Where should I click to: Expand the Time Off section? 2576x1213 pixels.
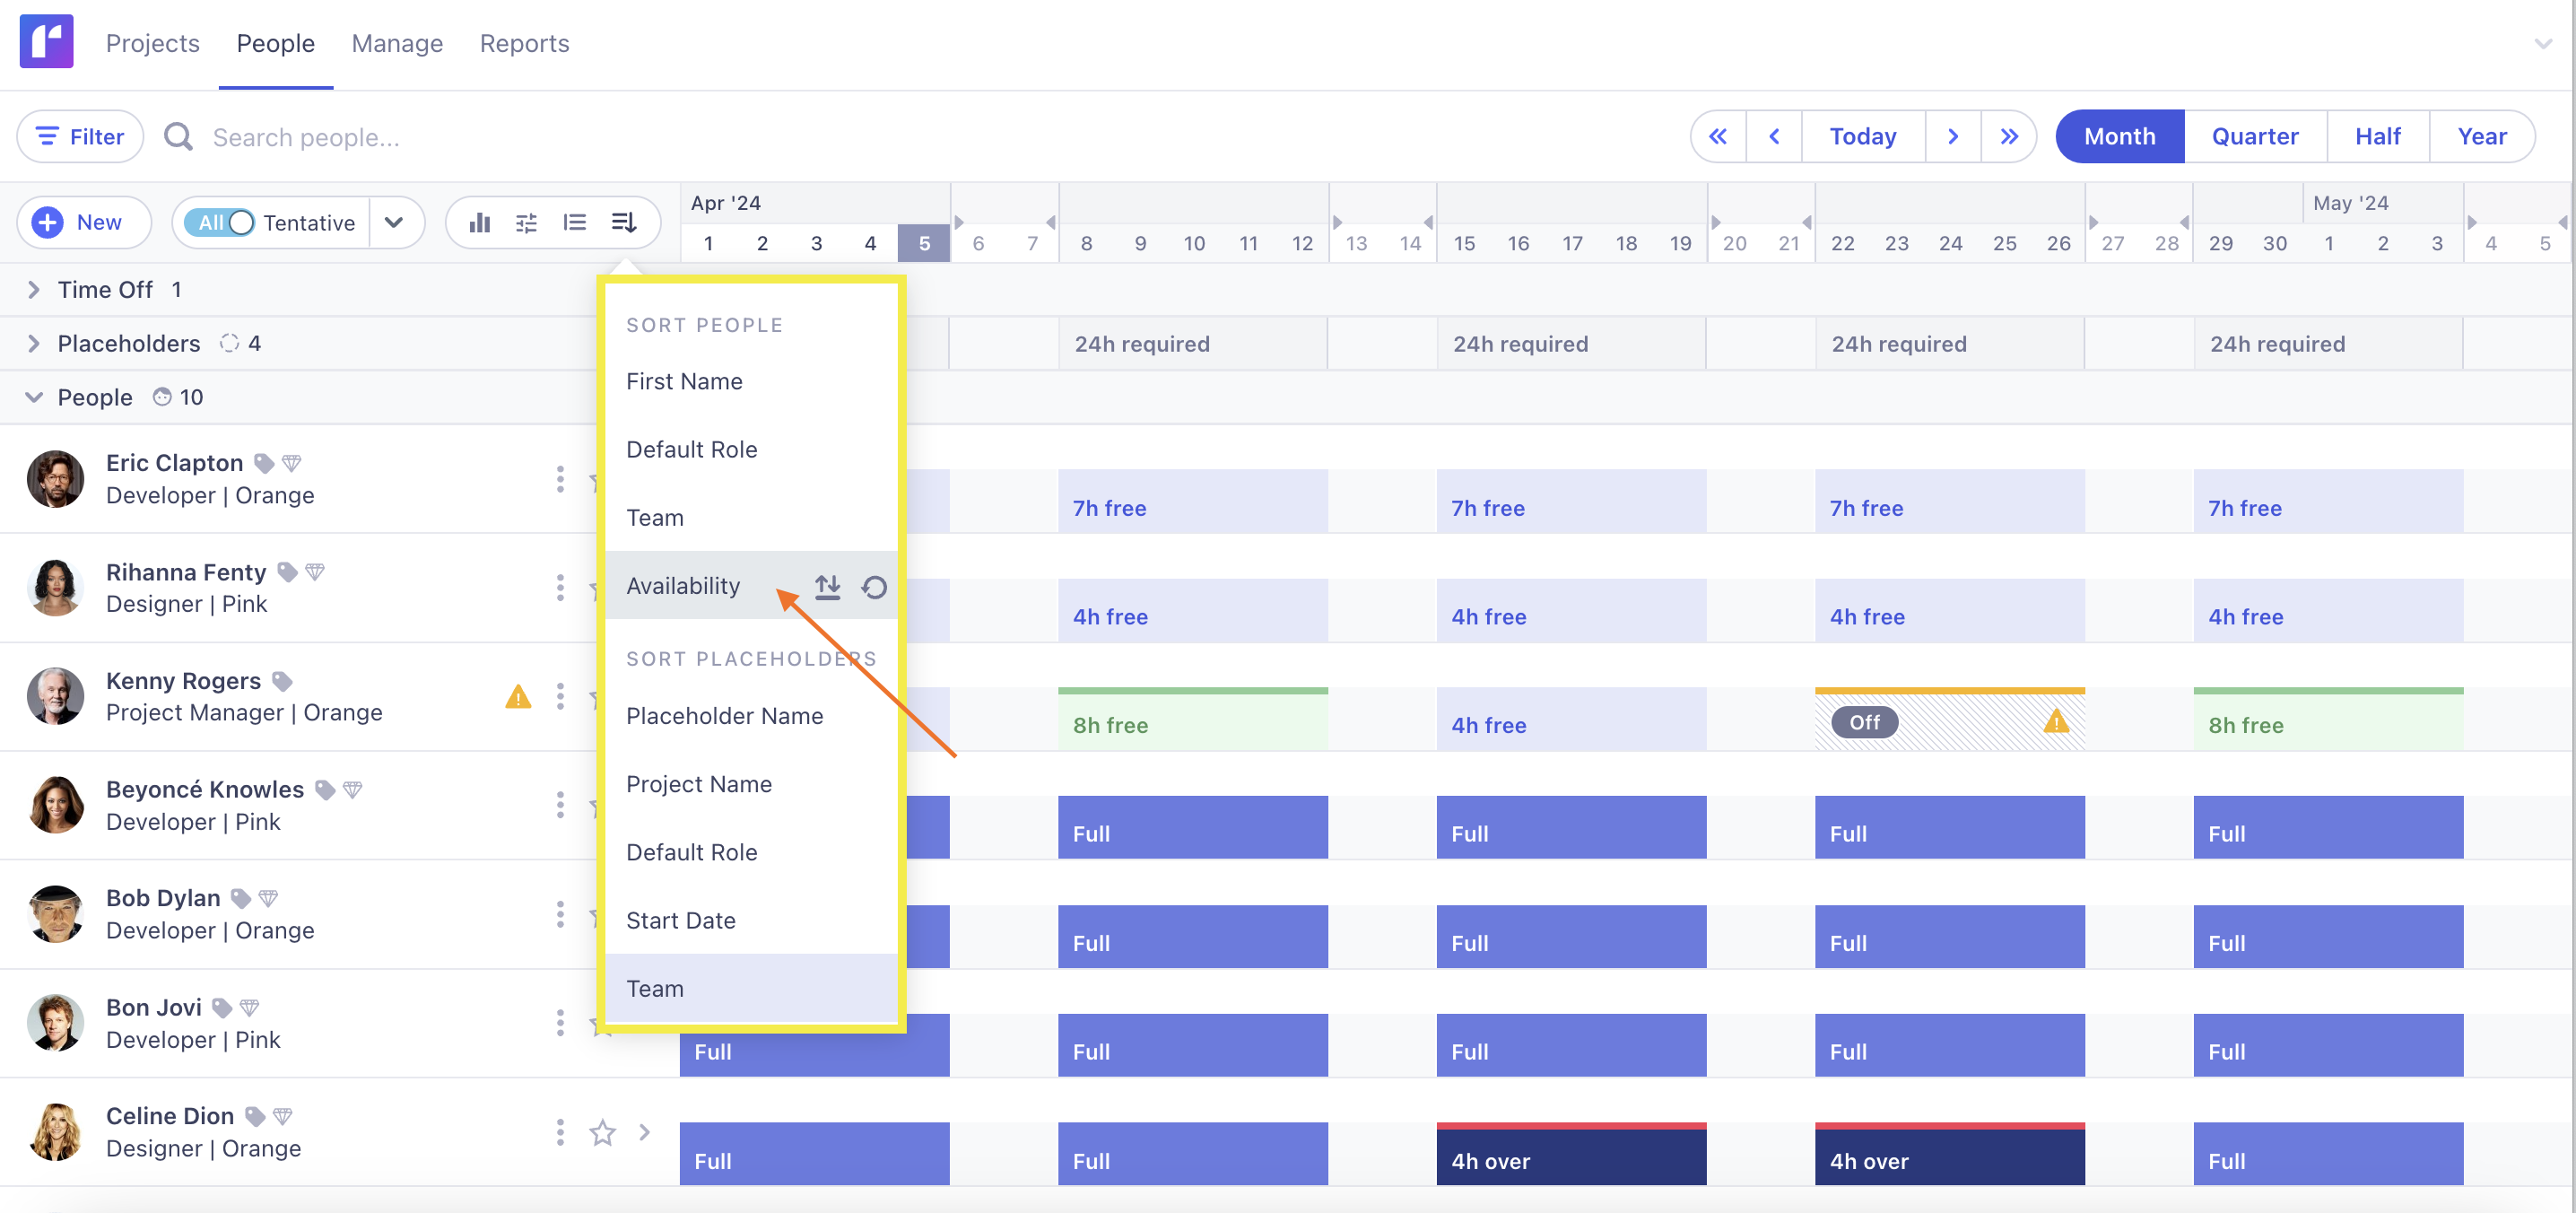coord(33,289)
